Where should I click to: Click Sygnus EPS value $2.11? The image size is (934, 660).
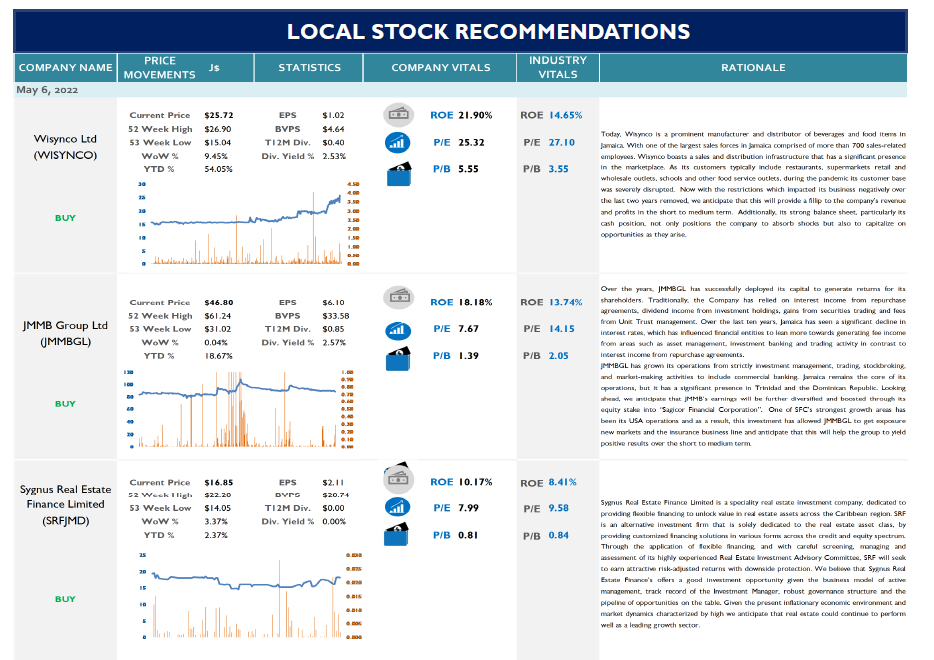pos(333,482)
